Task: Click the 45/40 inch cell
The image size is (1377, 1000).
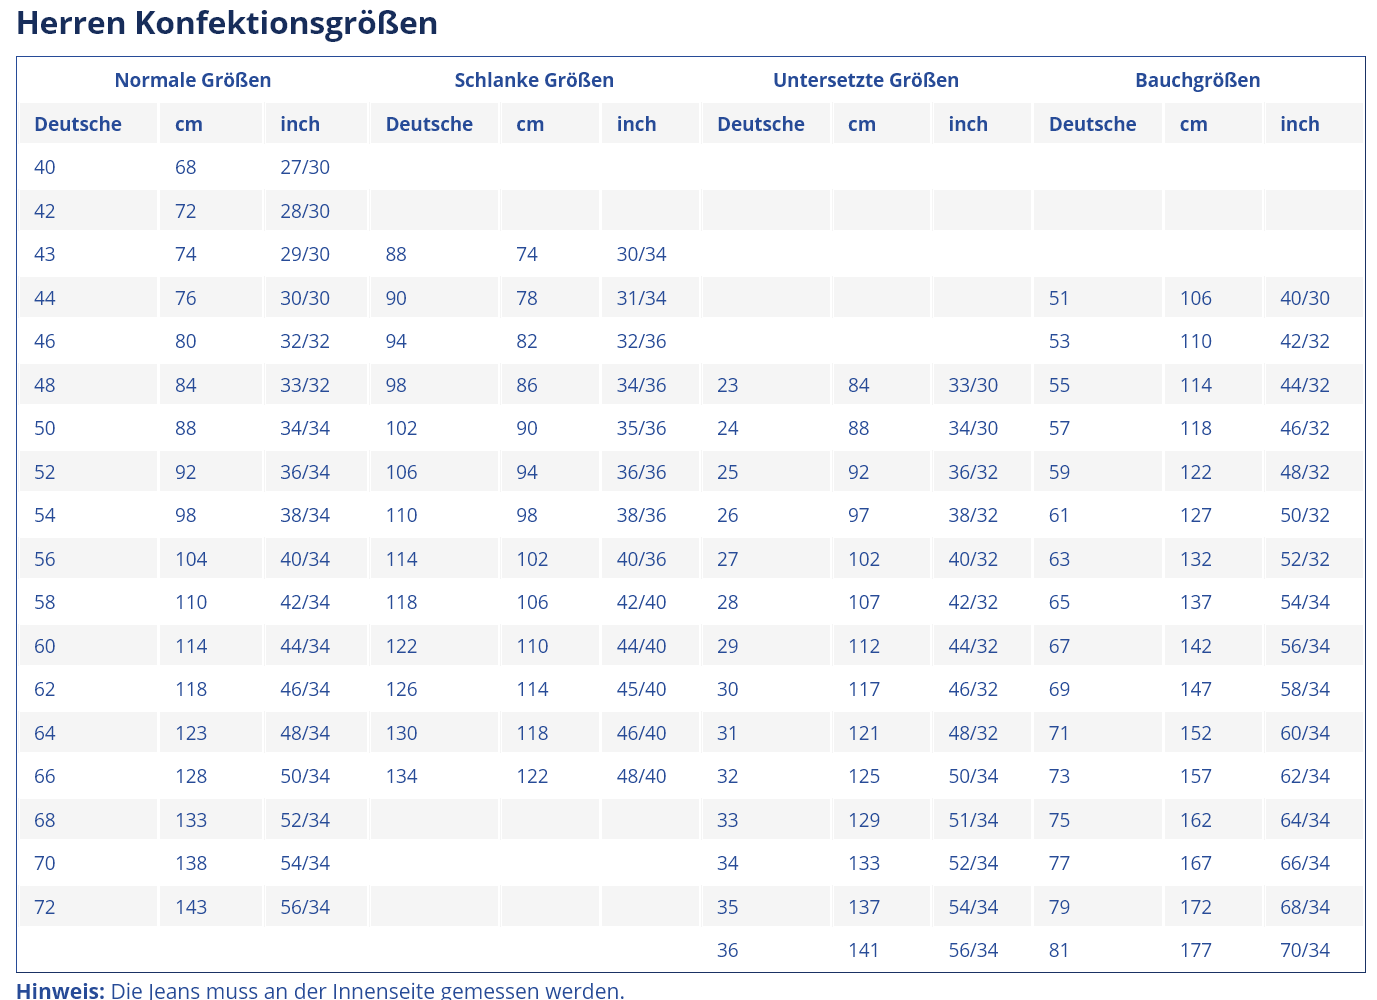Action: pyautogui.click(x=641, y=689)
